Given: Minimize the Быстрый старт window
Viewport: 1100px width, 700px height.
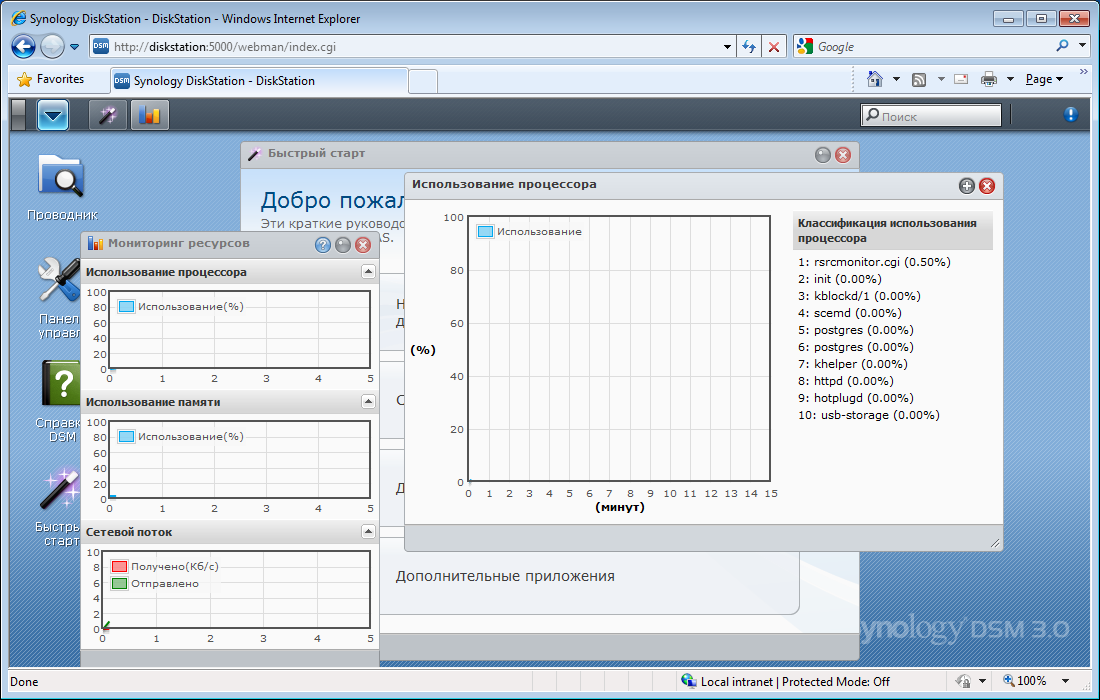Looking at the screenshot, I should tap(823, 155).
